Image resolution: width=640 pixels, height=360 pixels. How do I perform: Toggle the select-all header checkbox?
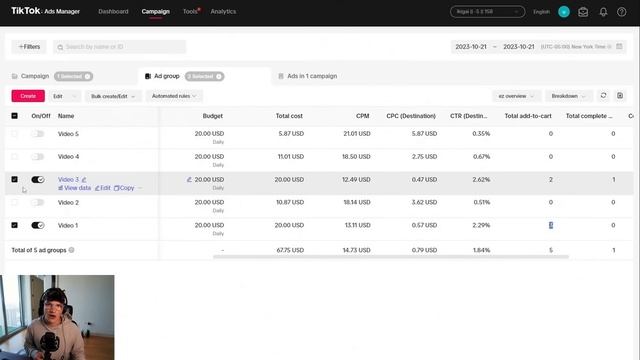pos(14,116)
